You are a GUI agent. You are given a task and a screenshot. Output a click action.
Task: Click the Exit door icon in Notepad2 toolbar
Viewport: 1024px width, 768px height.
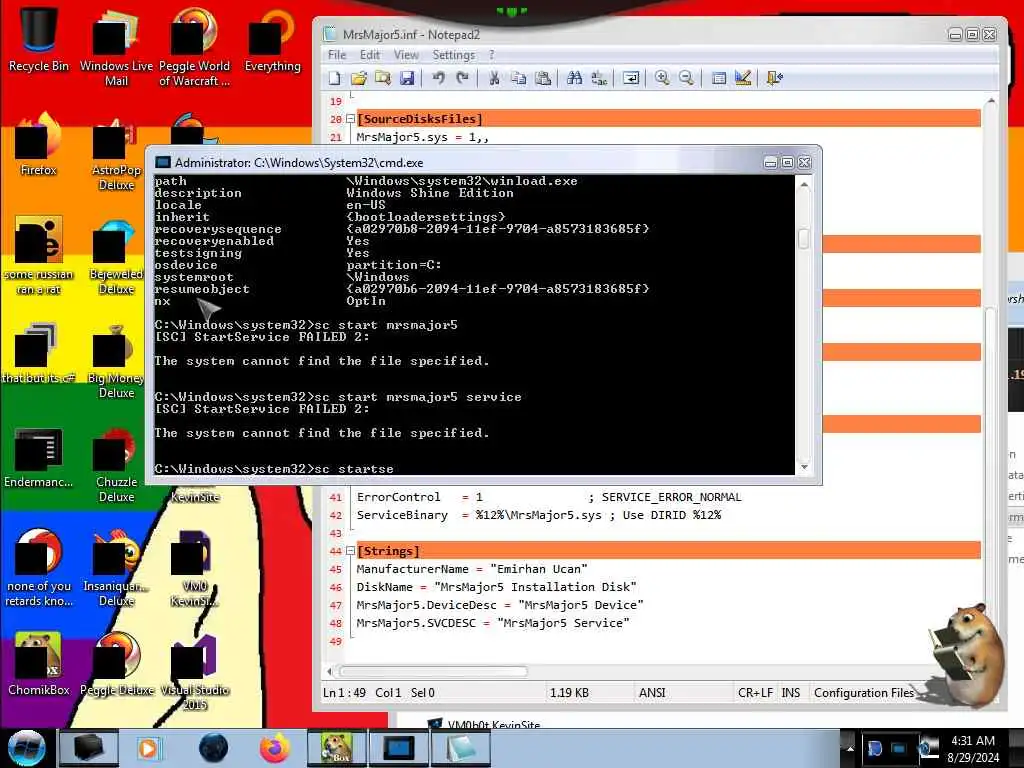click(775, 78)
